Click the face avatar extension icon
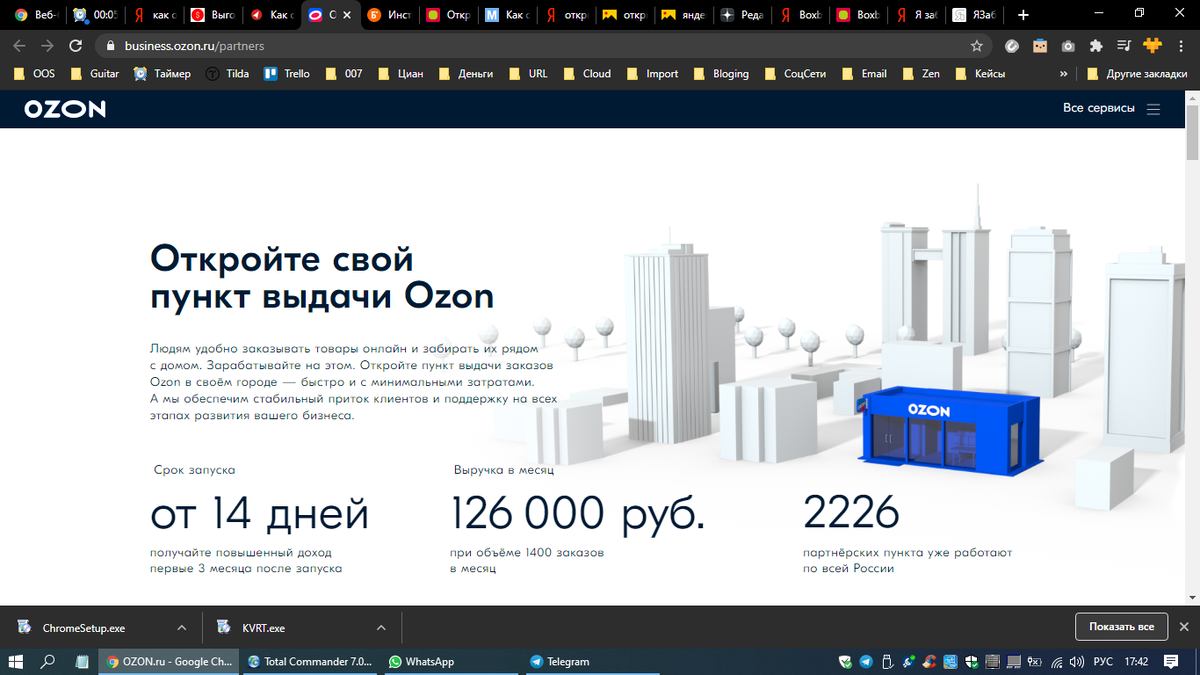The width and height of the screenshot is (1200, 675). click(1040, 46)
